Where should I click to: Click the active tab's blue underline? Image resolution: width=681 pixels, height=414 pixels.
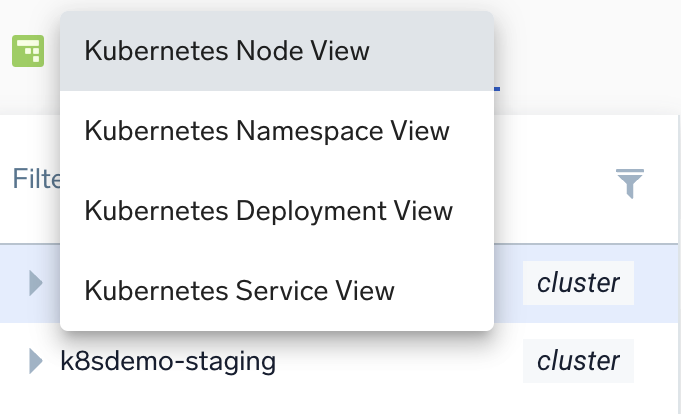(x=497, y=88)
